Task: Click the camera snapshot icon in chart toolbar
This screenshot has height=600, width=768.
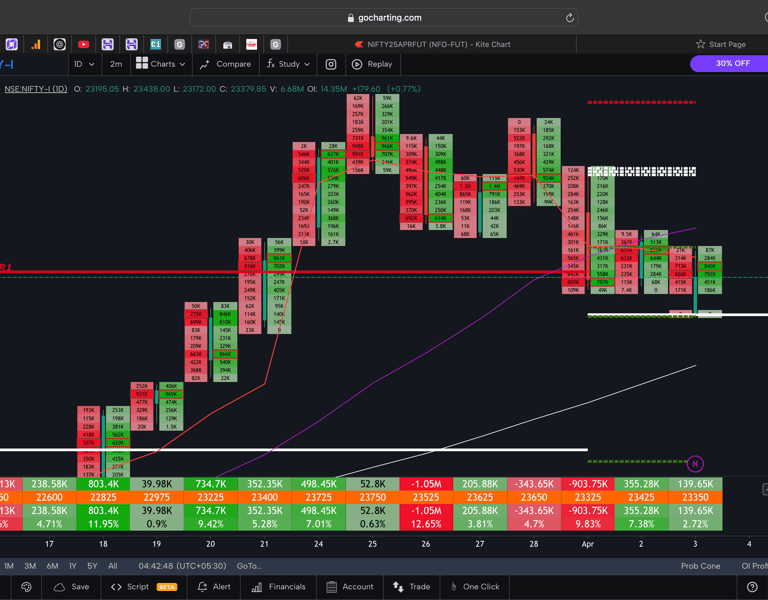Action: [331, 64]
